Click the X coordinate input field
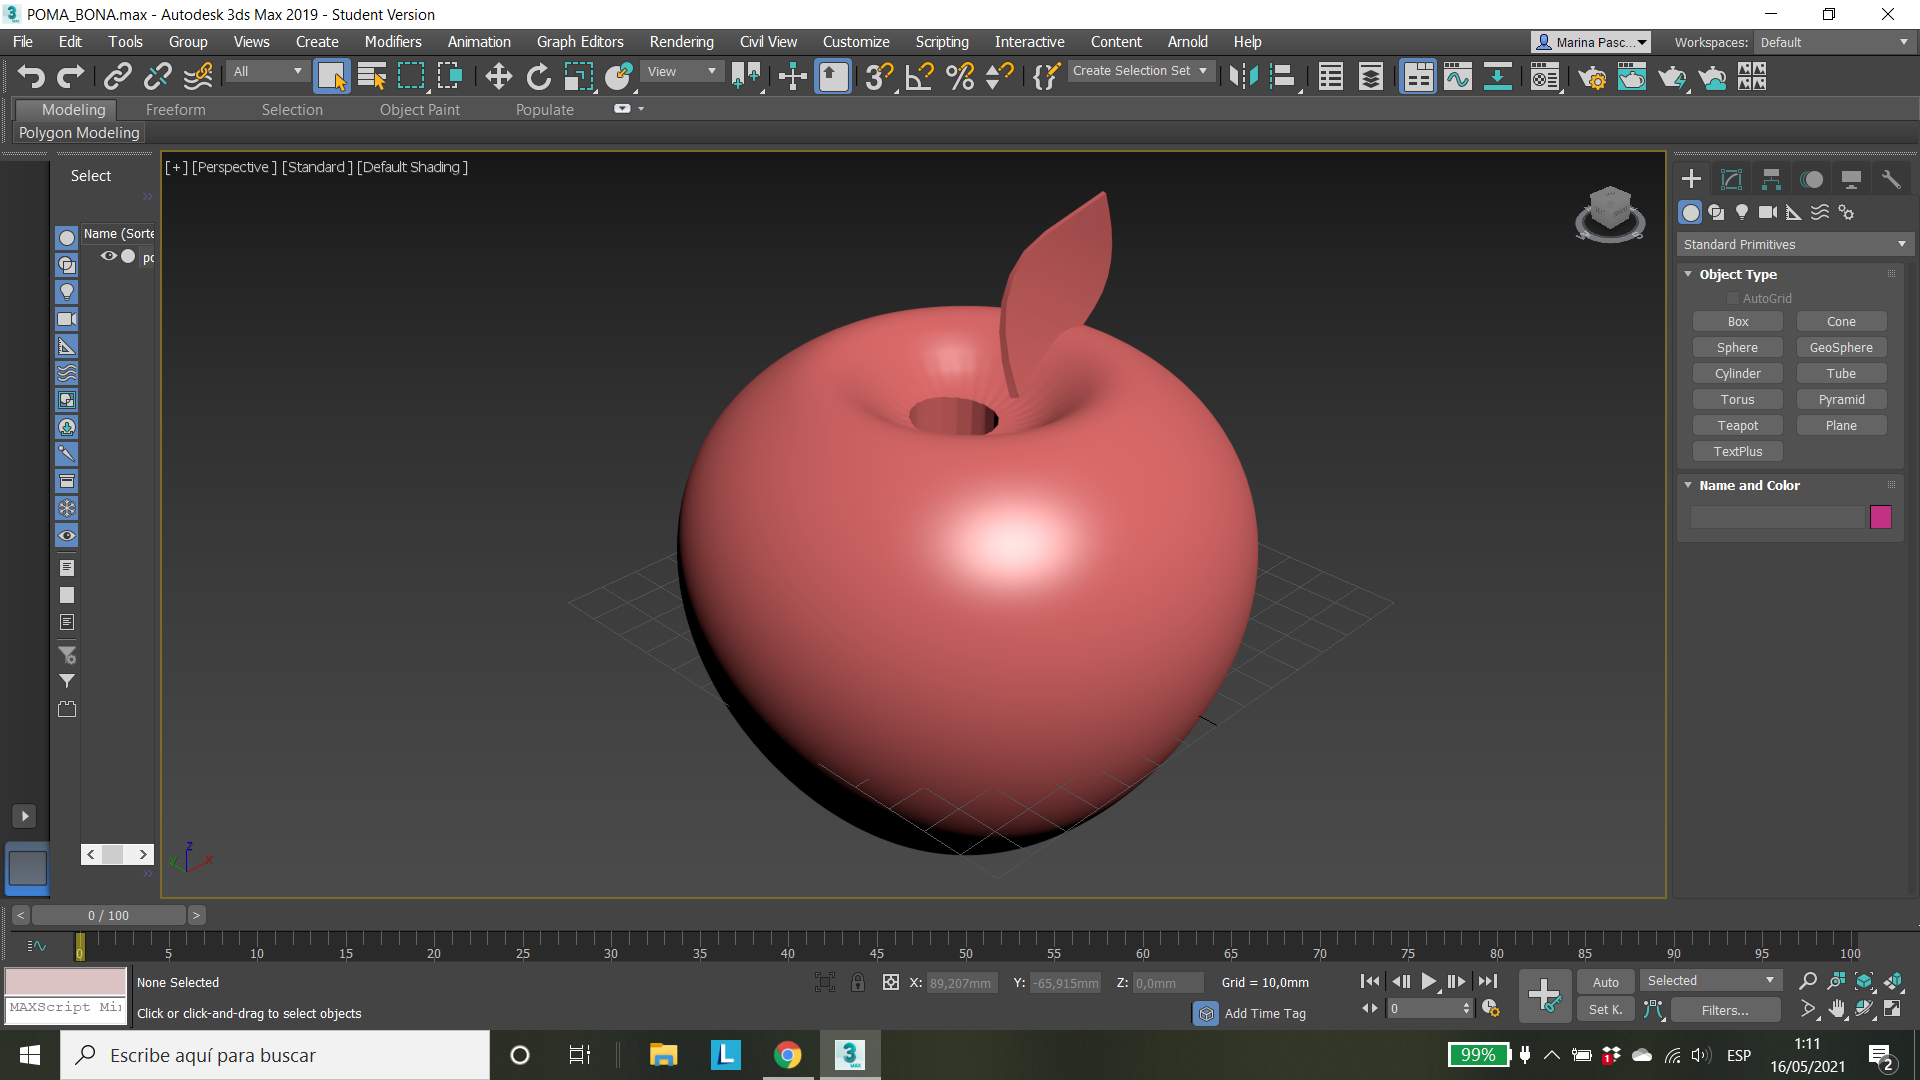 coord(964,983)
